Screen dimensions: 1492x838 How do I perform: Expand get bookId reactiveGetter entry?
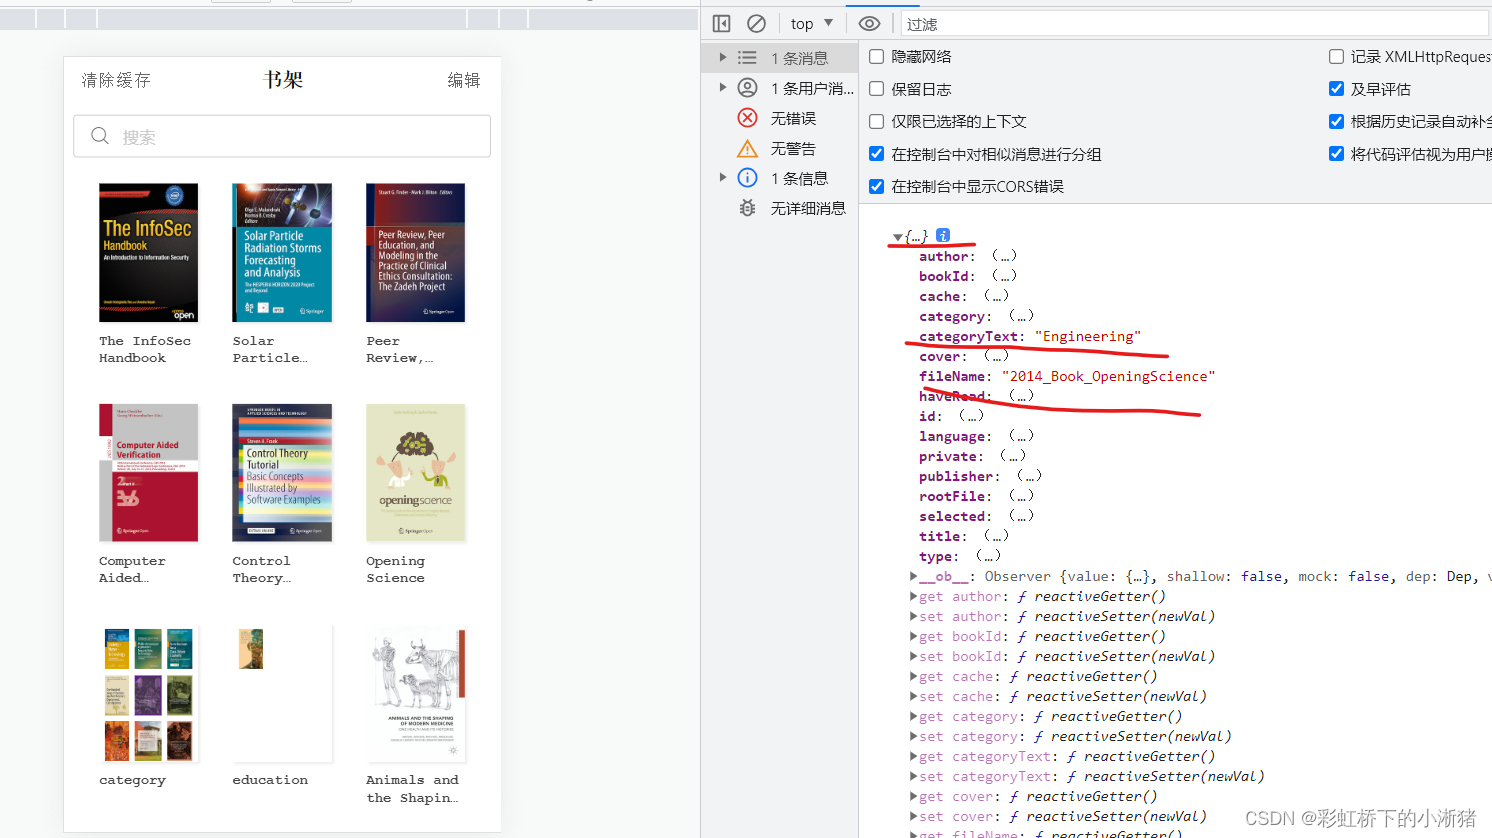click(913, 636)
